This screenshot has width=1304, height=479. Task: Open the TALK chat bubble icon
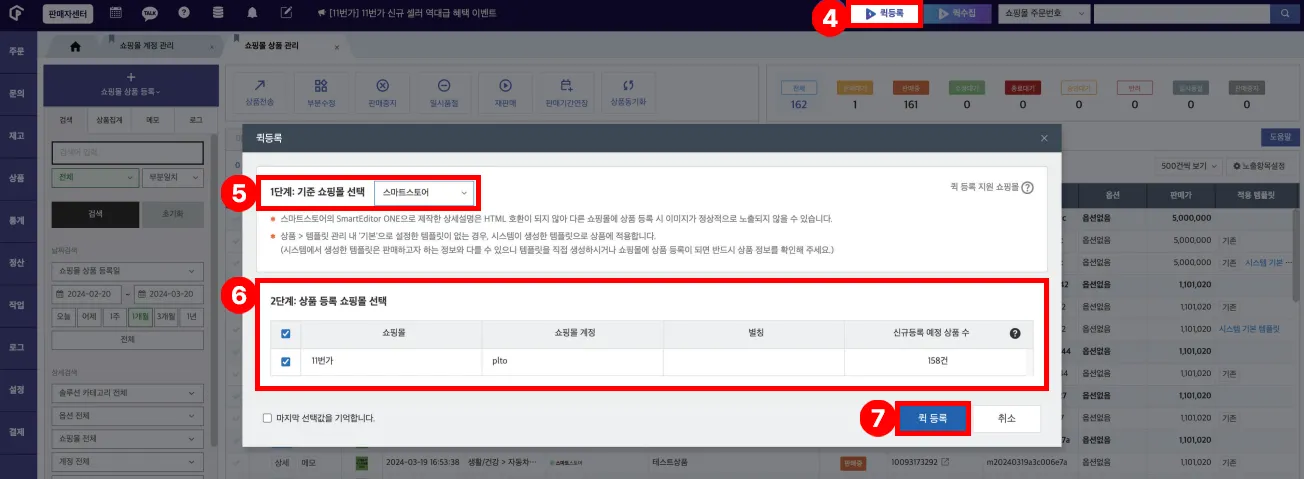[150, 13]
